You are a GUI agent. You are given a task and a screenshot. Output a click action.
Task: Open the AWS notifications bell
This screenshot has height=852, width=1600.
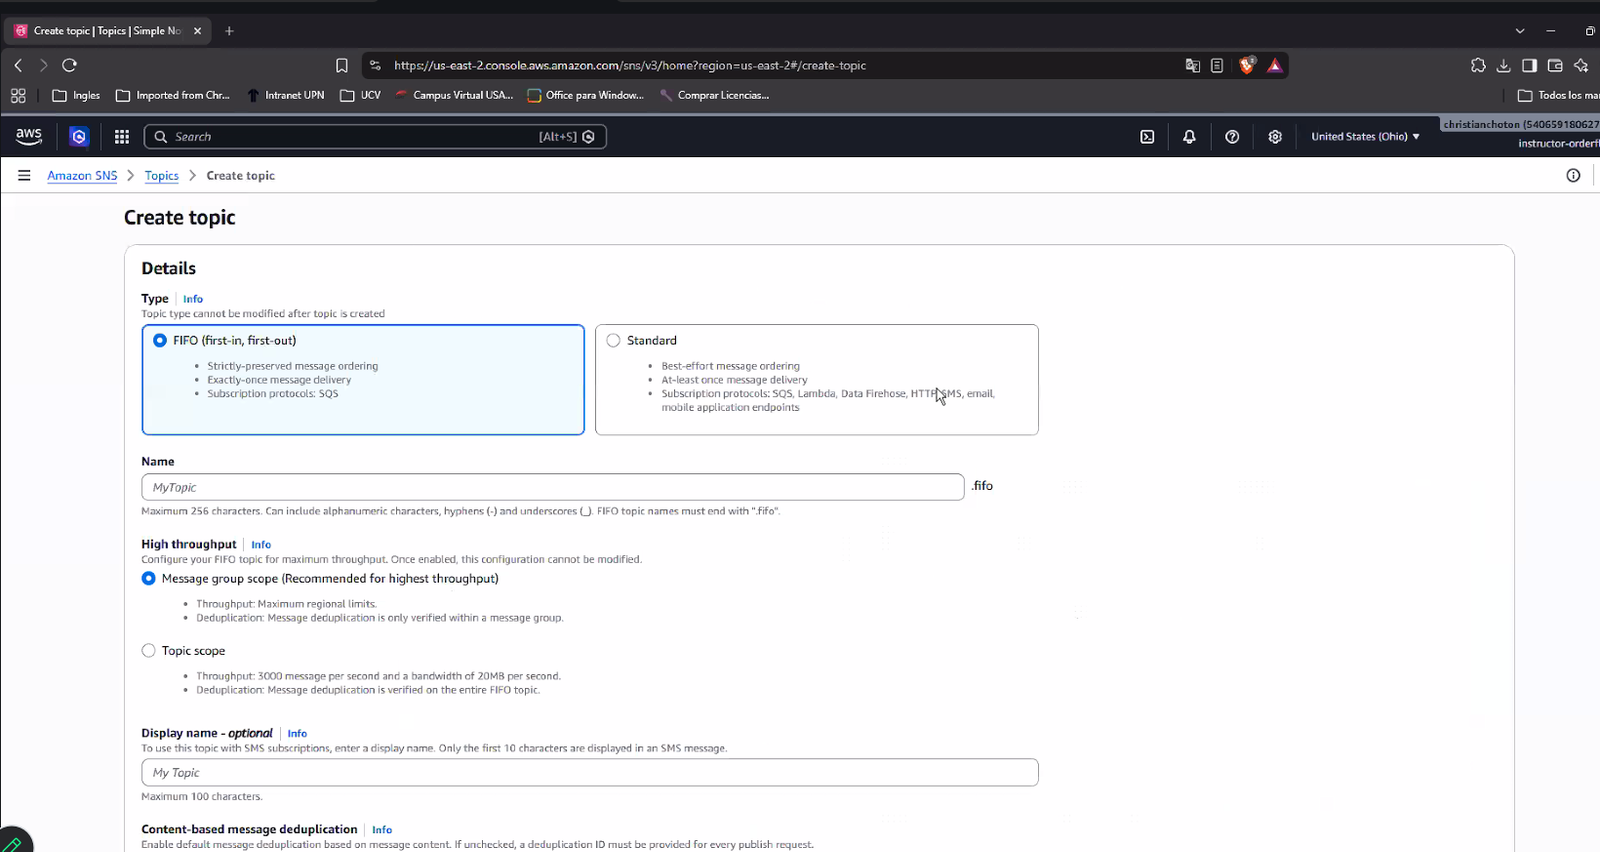click(x=1189, y=137)
